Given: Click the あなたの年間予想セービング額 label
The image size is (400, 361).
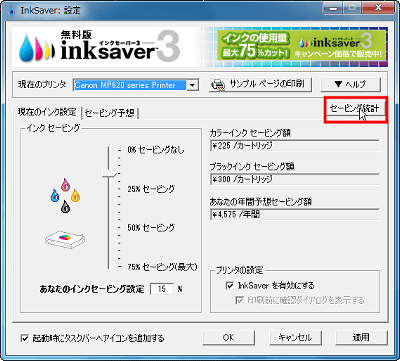Looking at the screenshot, I should (x=261, y=202).
